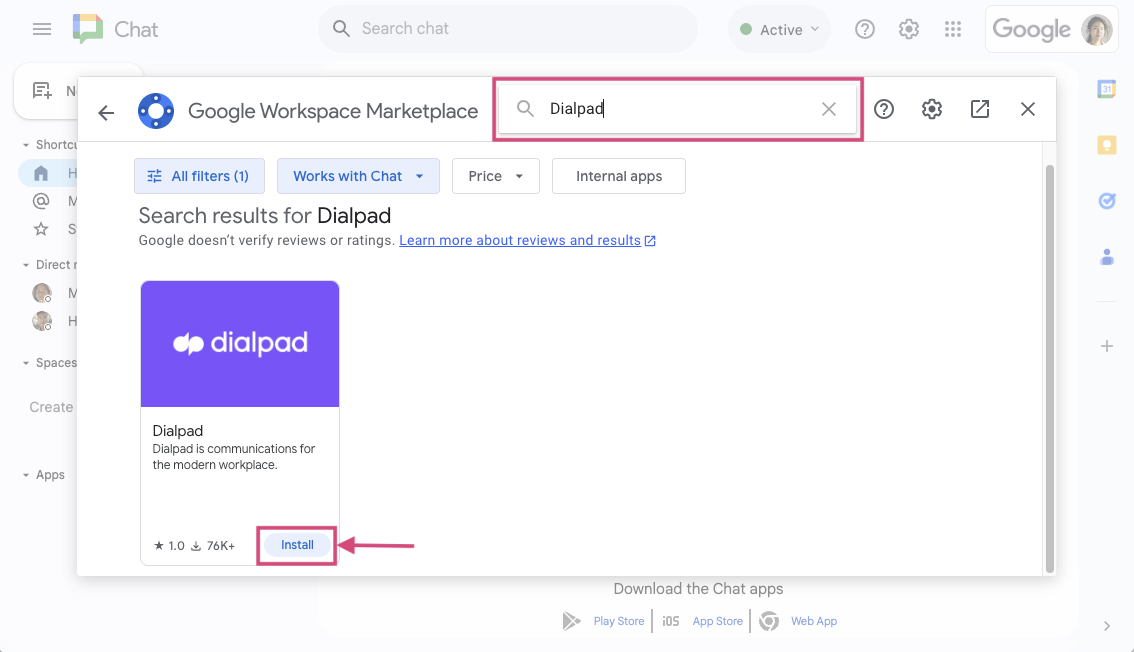
Task: Open the Active status dropdown
Action: [x=780, y=30]
